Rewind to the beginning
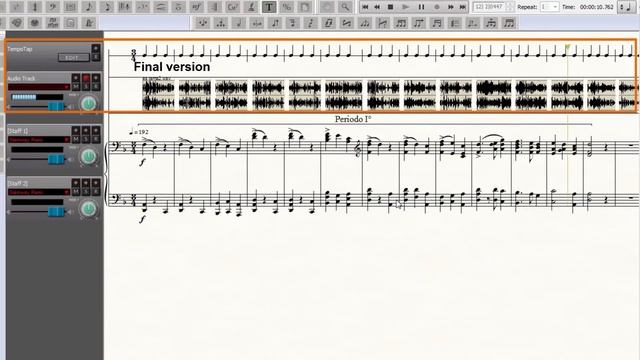 365,7
